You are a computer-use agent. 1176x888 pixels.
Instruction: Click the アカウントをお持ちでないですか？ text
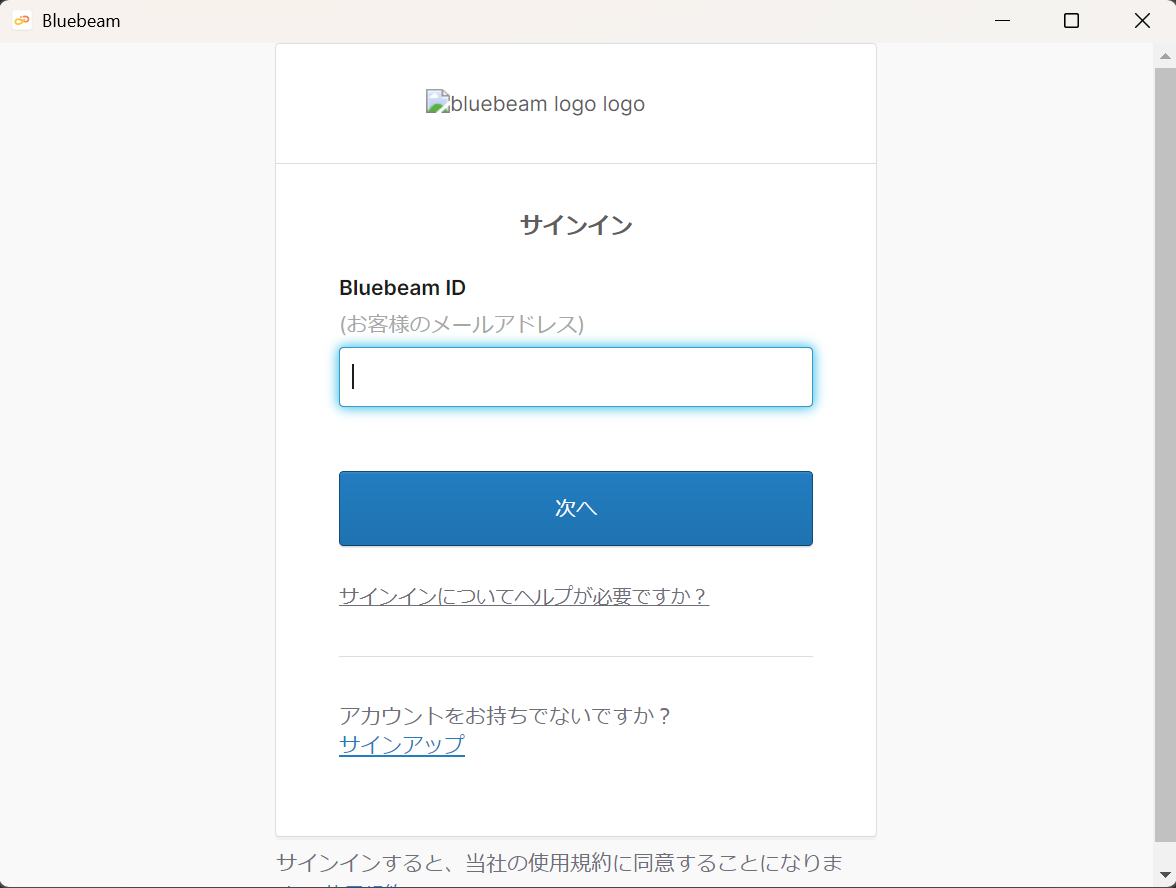tap(506, 716)
